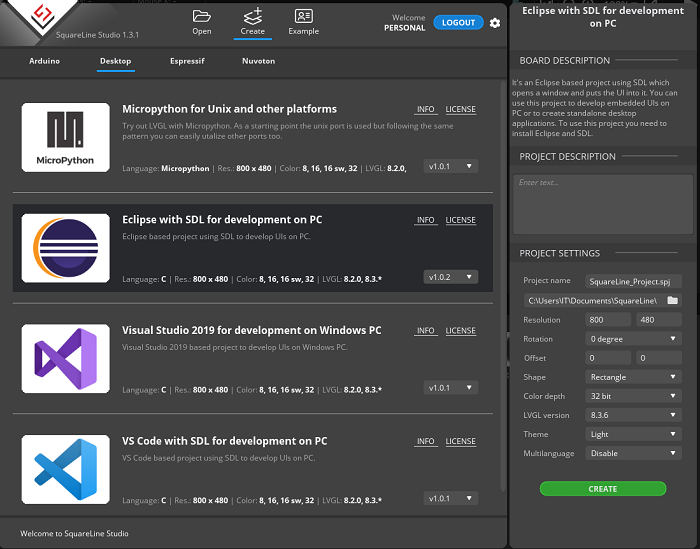Open the Rotation dropdown
The image size is (700, 549).
click(x=633, y=339)
